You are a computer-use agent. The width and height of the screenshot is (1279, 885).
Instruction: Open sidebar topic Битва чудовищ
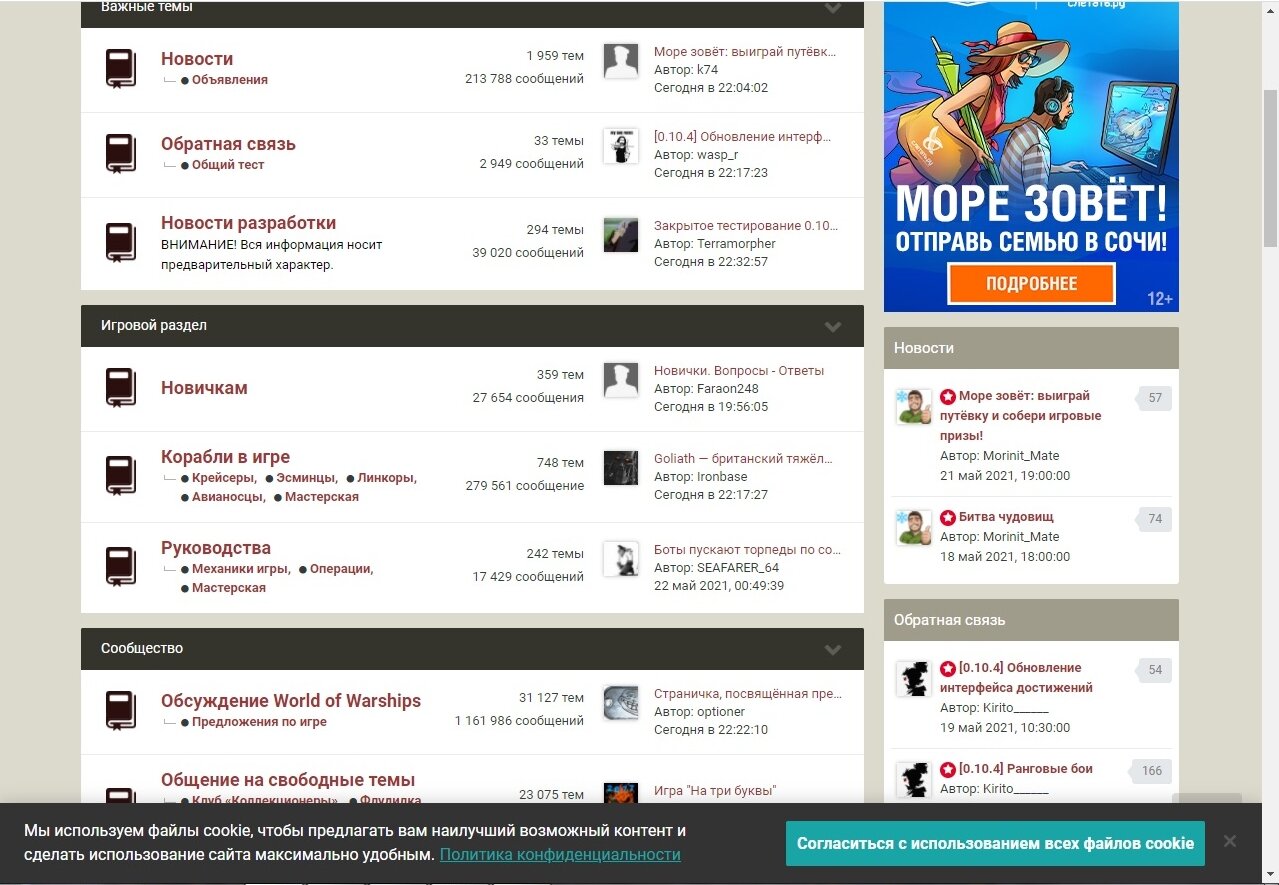pos(1006,517)
